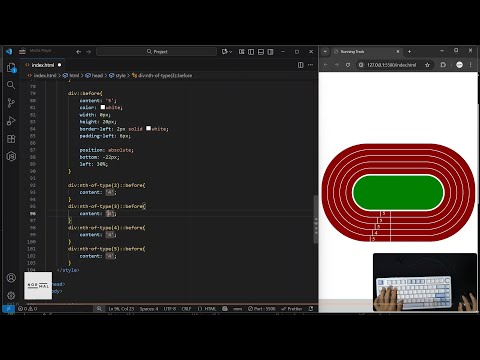Screen dimensions: 480x360
Task: Open the Chrome three-dot menu
Action: (471, 65)
